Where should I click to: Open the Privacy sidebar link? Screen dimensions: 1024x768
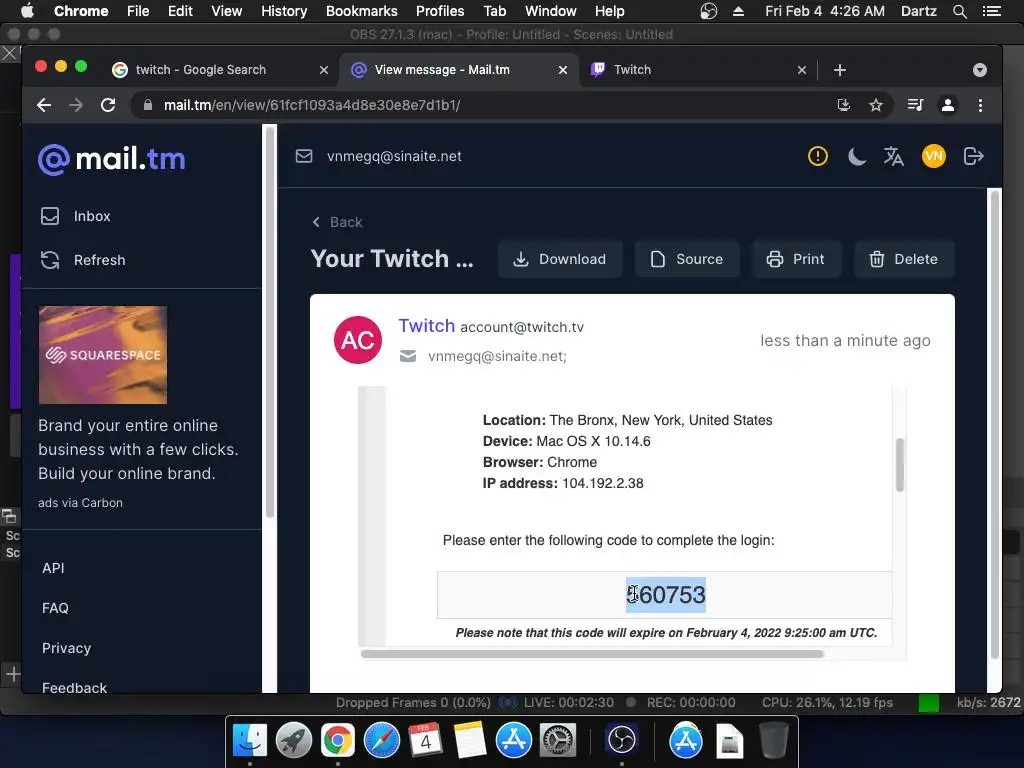66,648
